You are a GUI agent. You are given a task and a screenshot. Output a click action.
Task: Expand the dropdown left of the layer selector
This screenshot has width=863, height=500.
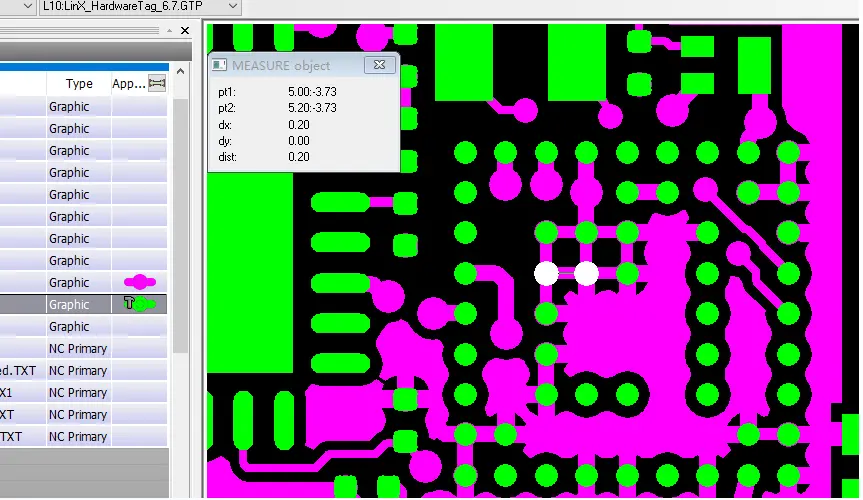(28, 6)
